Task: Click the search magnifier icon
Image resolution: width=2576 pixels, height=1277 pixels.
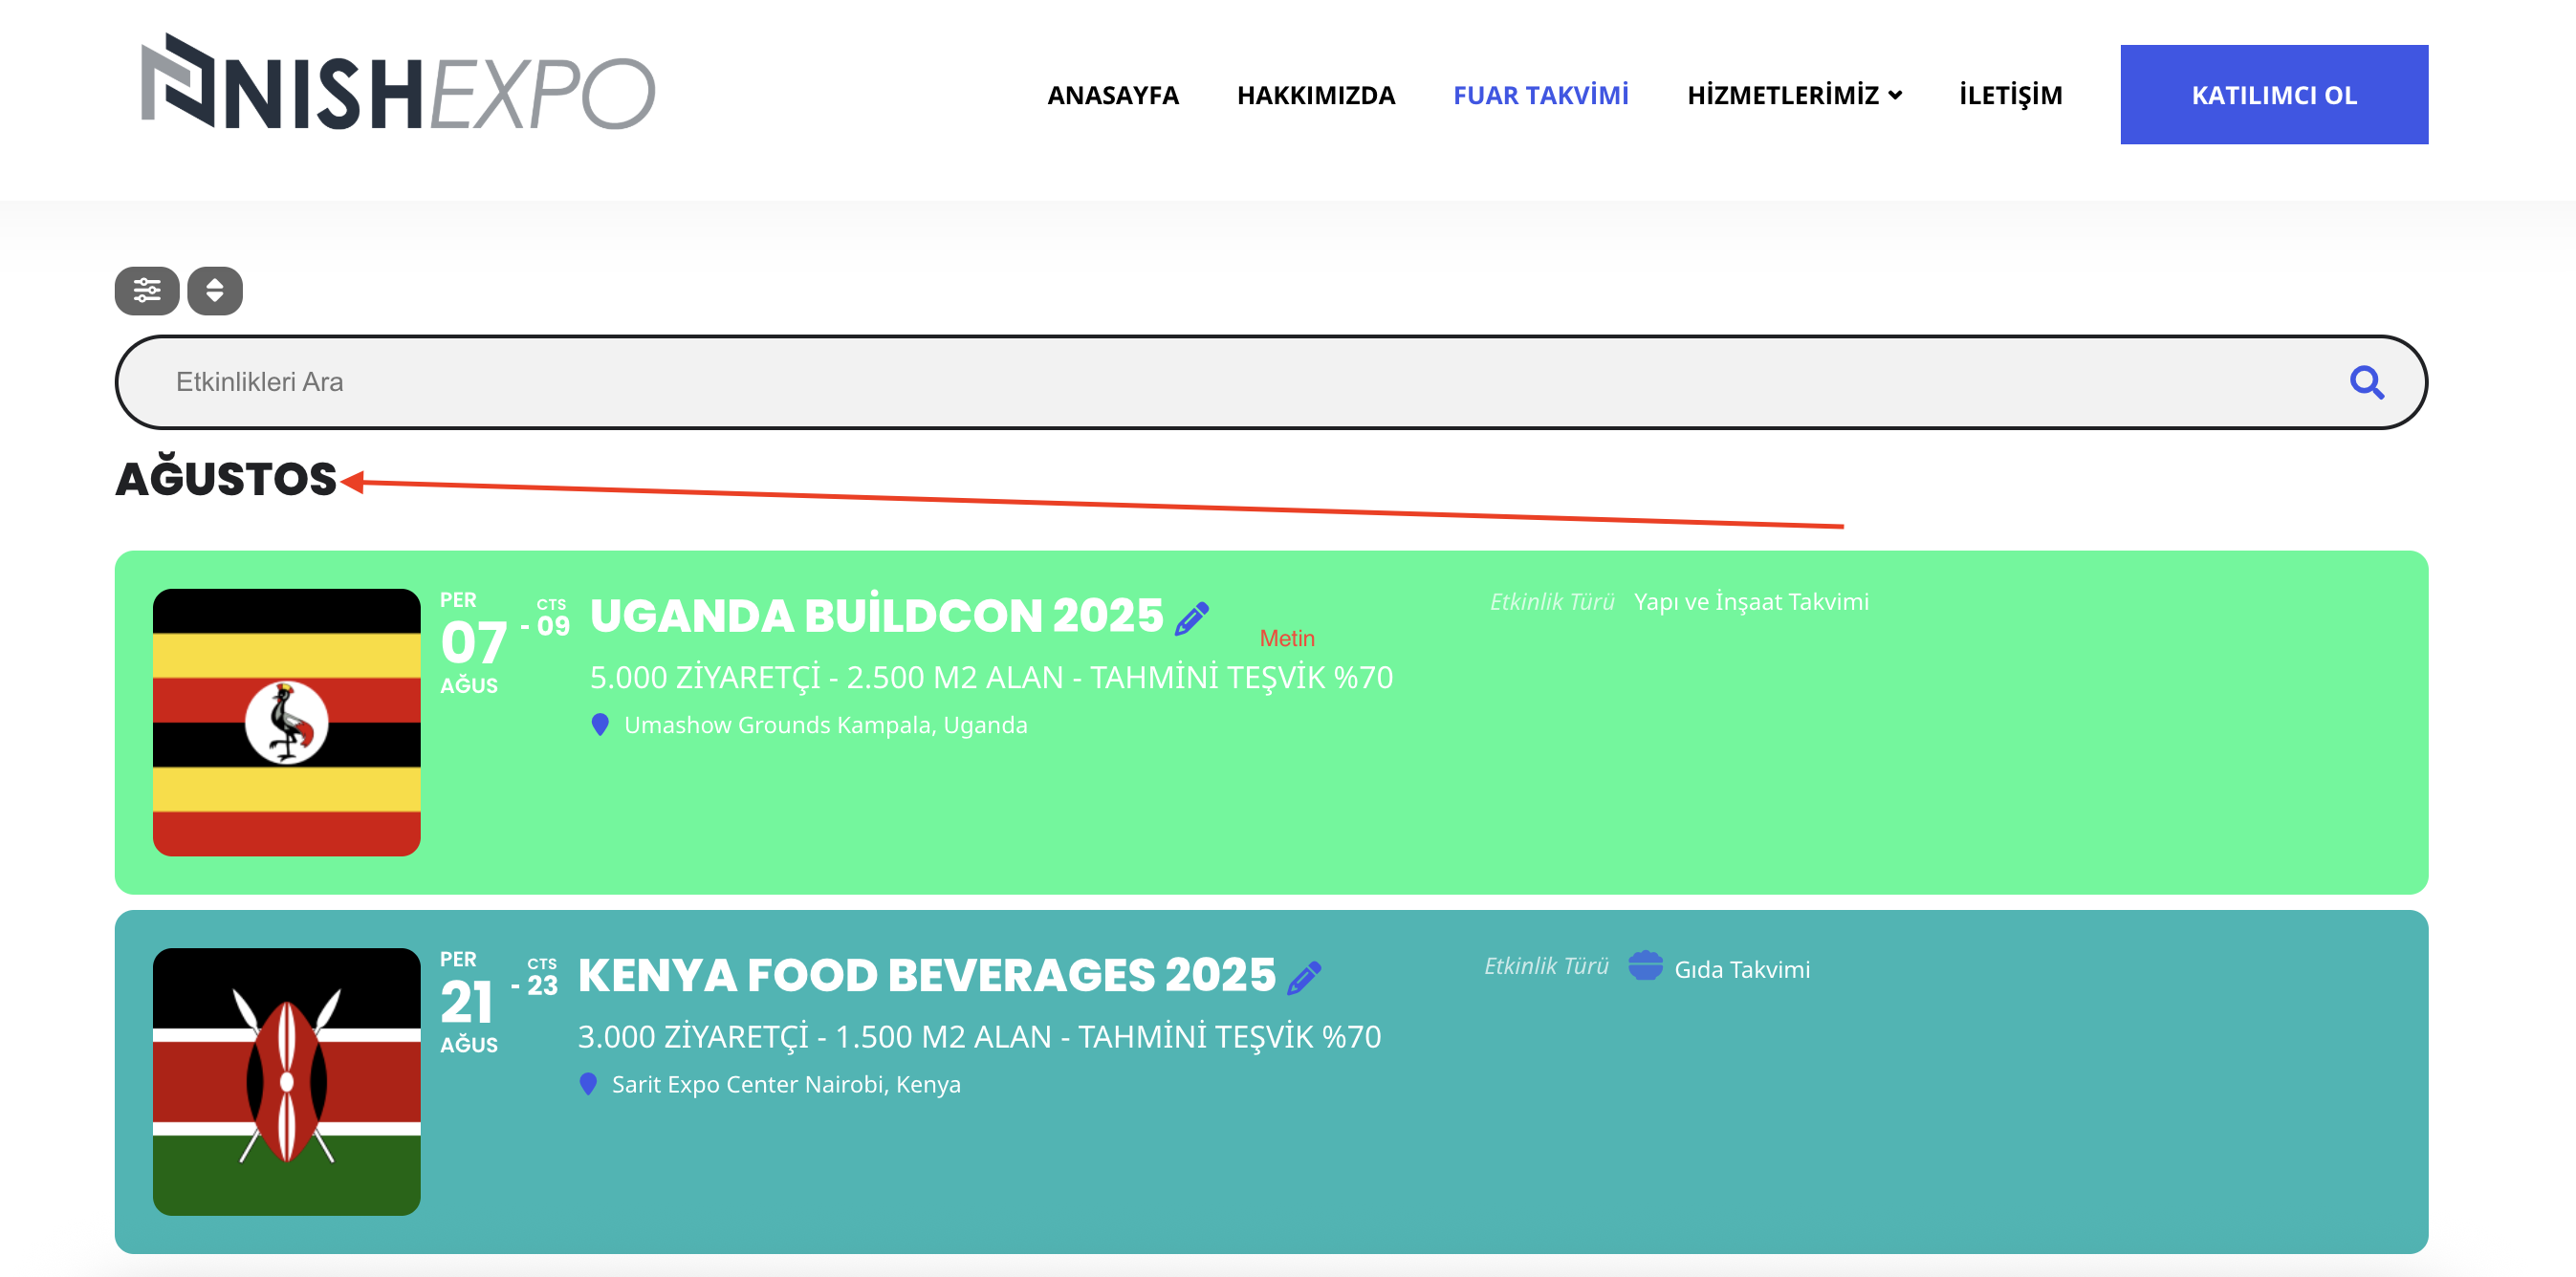Action: (x=2366, y=382)
